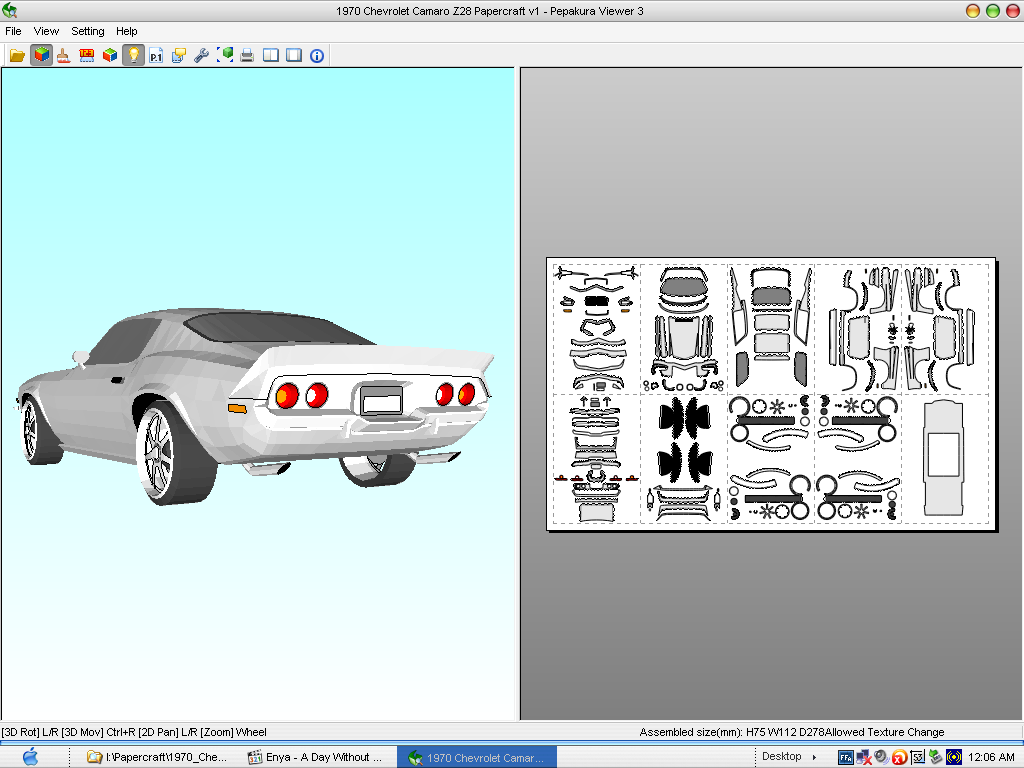The image size is (1024, 768).
Task: Toggle the light bulb lighting button
Action: tap(133, 56)
